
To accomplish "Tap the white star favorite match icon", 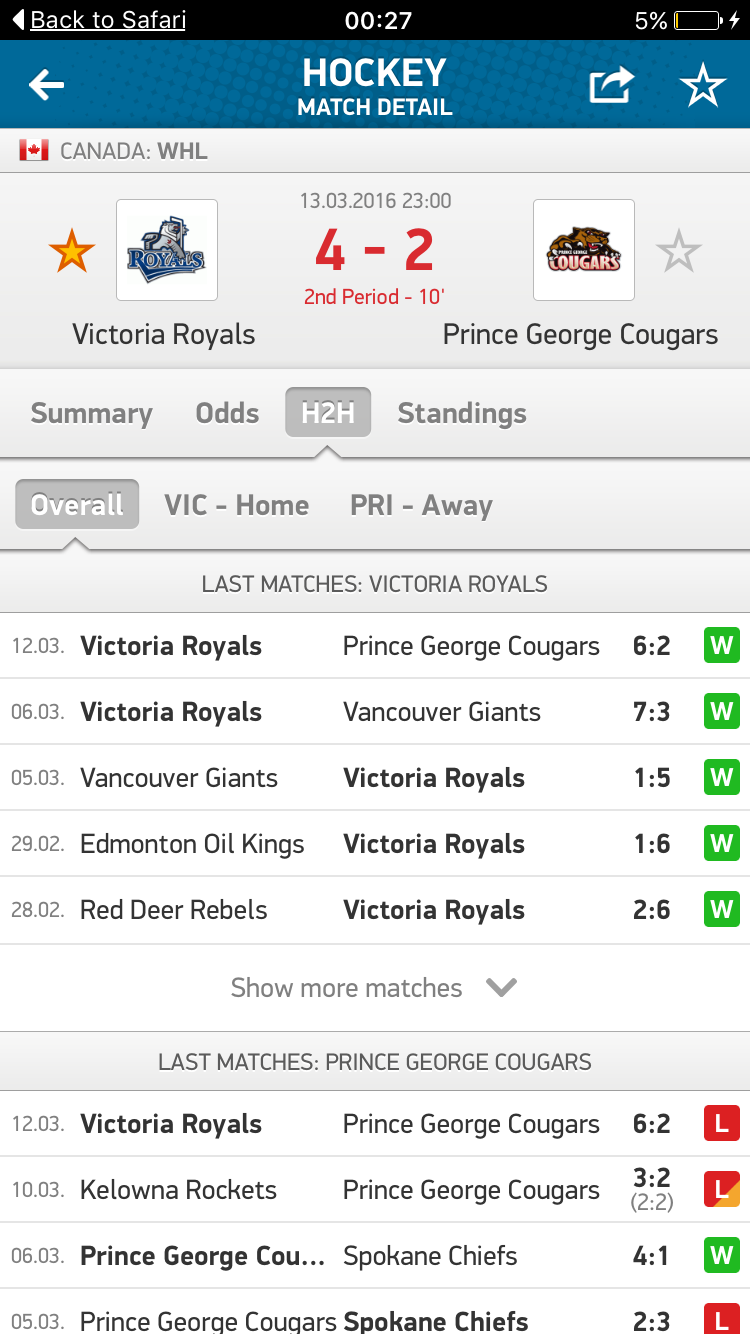I will tap(703, 86).
